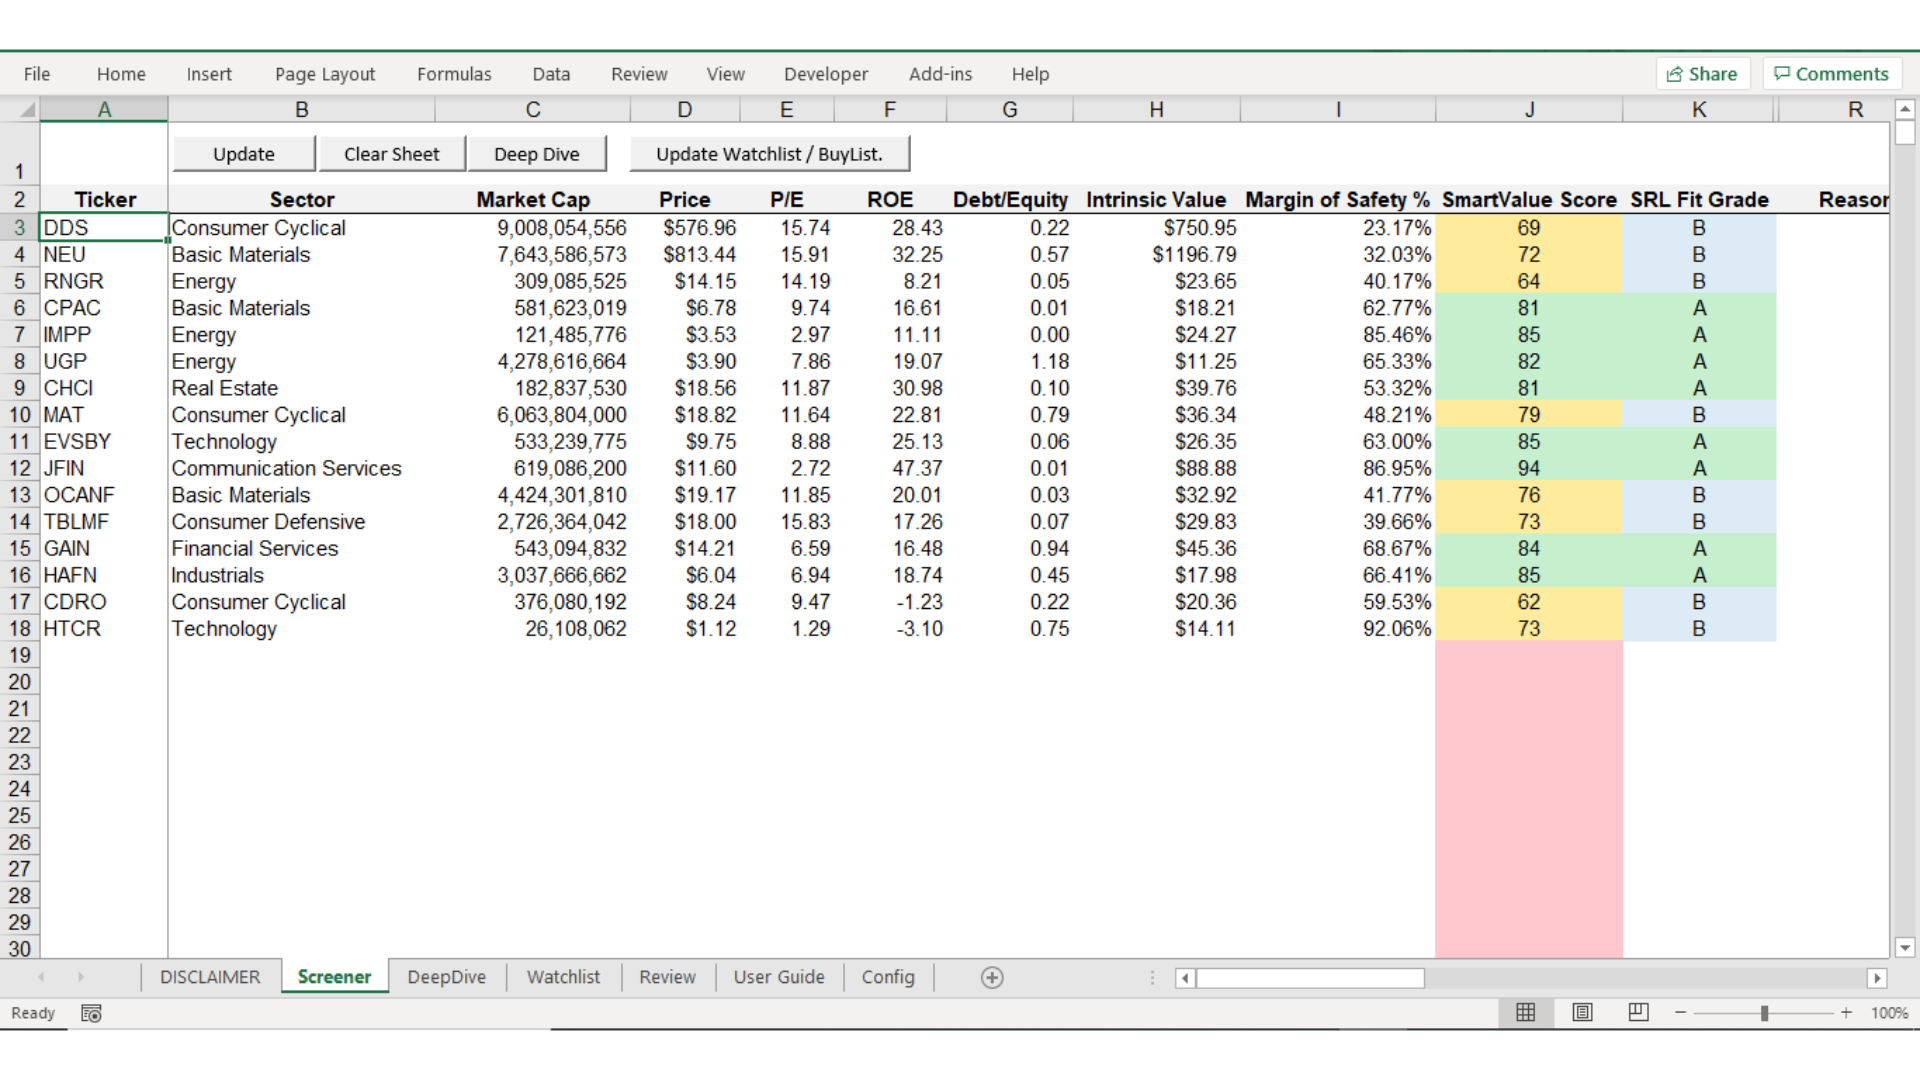
Task: Click the macro recording status icon
Action: 91,1013
